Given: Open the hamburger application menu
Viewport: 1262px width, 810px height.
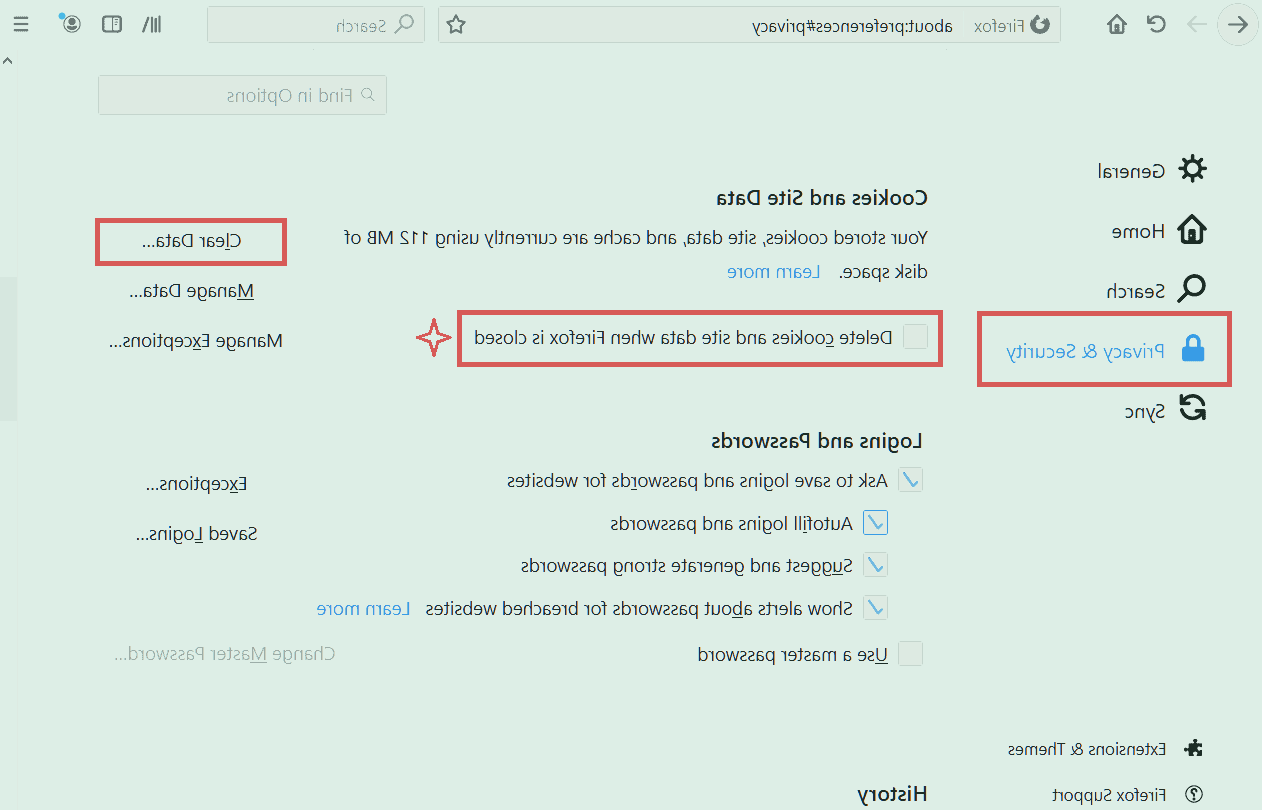Looking at the screenshot, I should (20, 25).
